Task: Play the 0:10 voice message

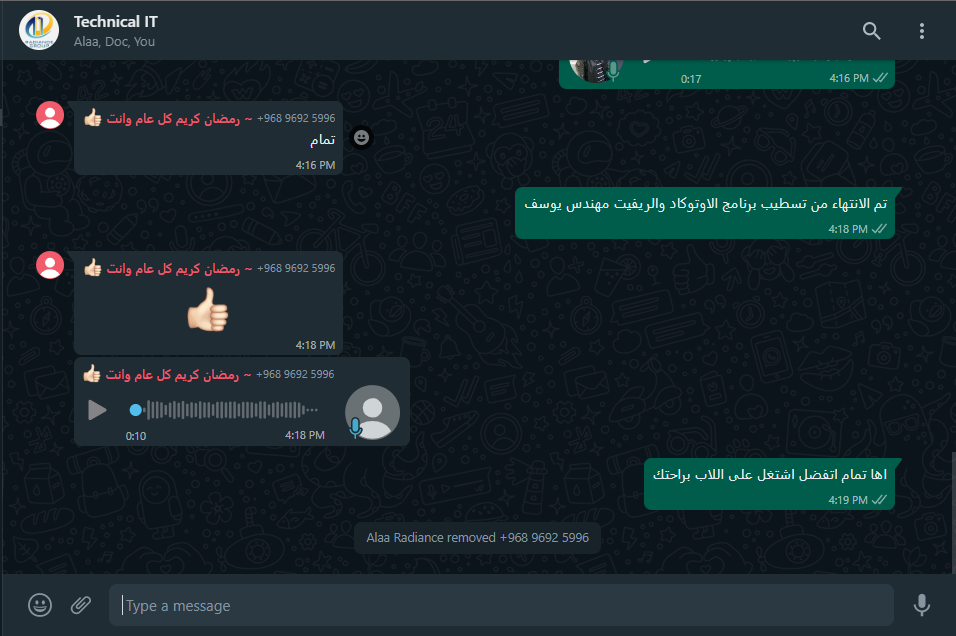Action: pyautogui.click(x=97, y=410)
